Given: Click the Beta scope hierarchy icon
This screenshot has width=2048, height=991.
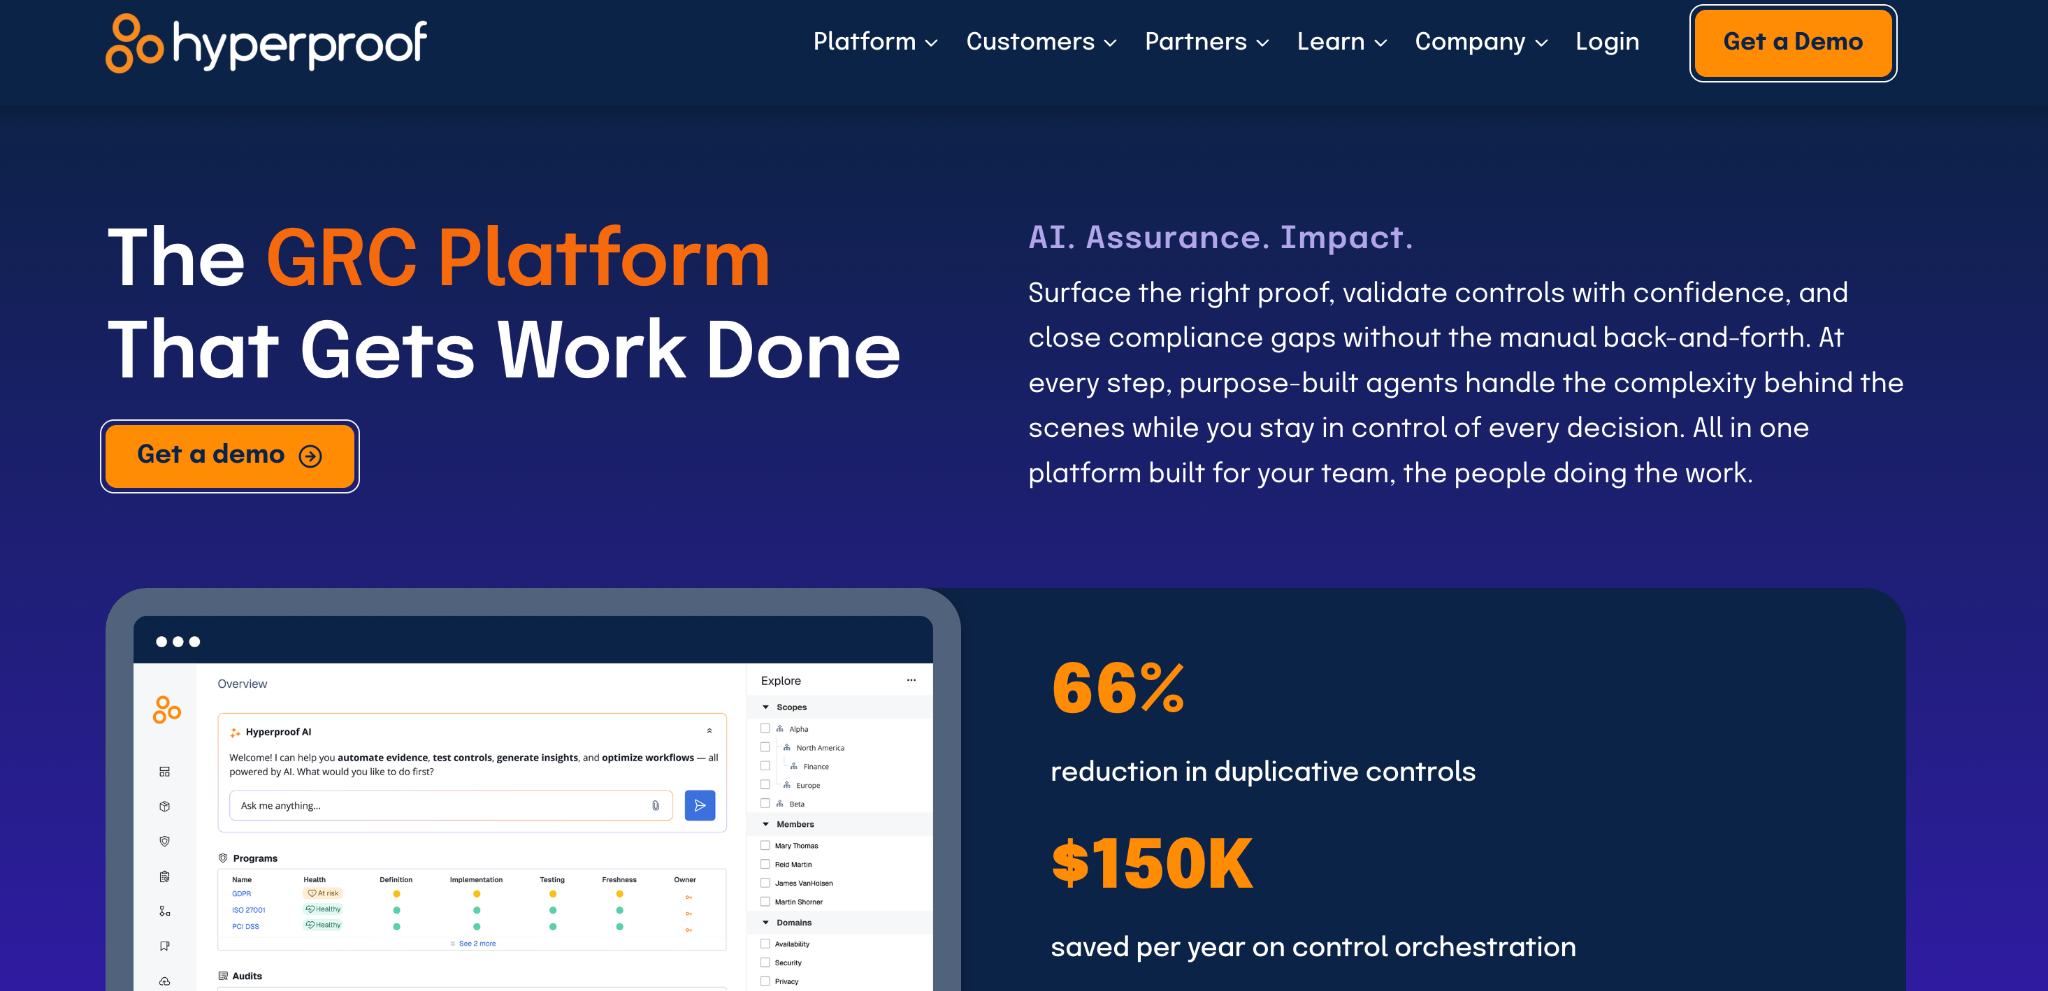Looking at the screenshot, I should [x=780, y=803].
